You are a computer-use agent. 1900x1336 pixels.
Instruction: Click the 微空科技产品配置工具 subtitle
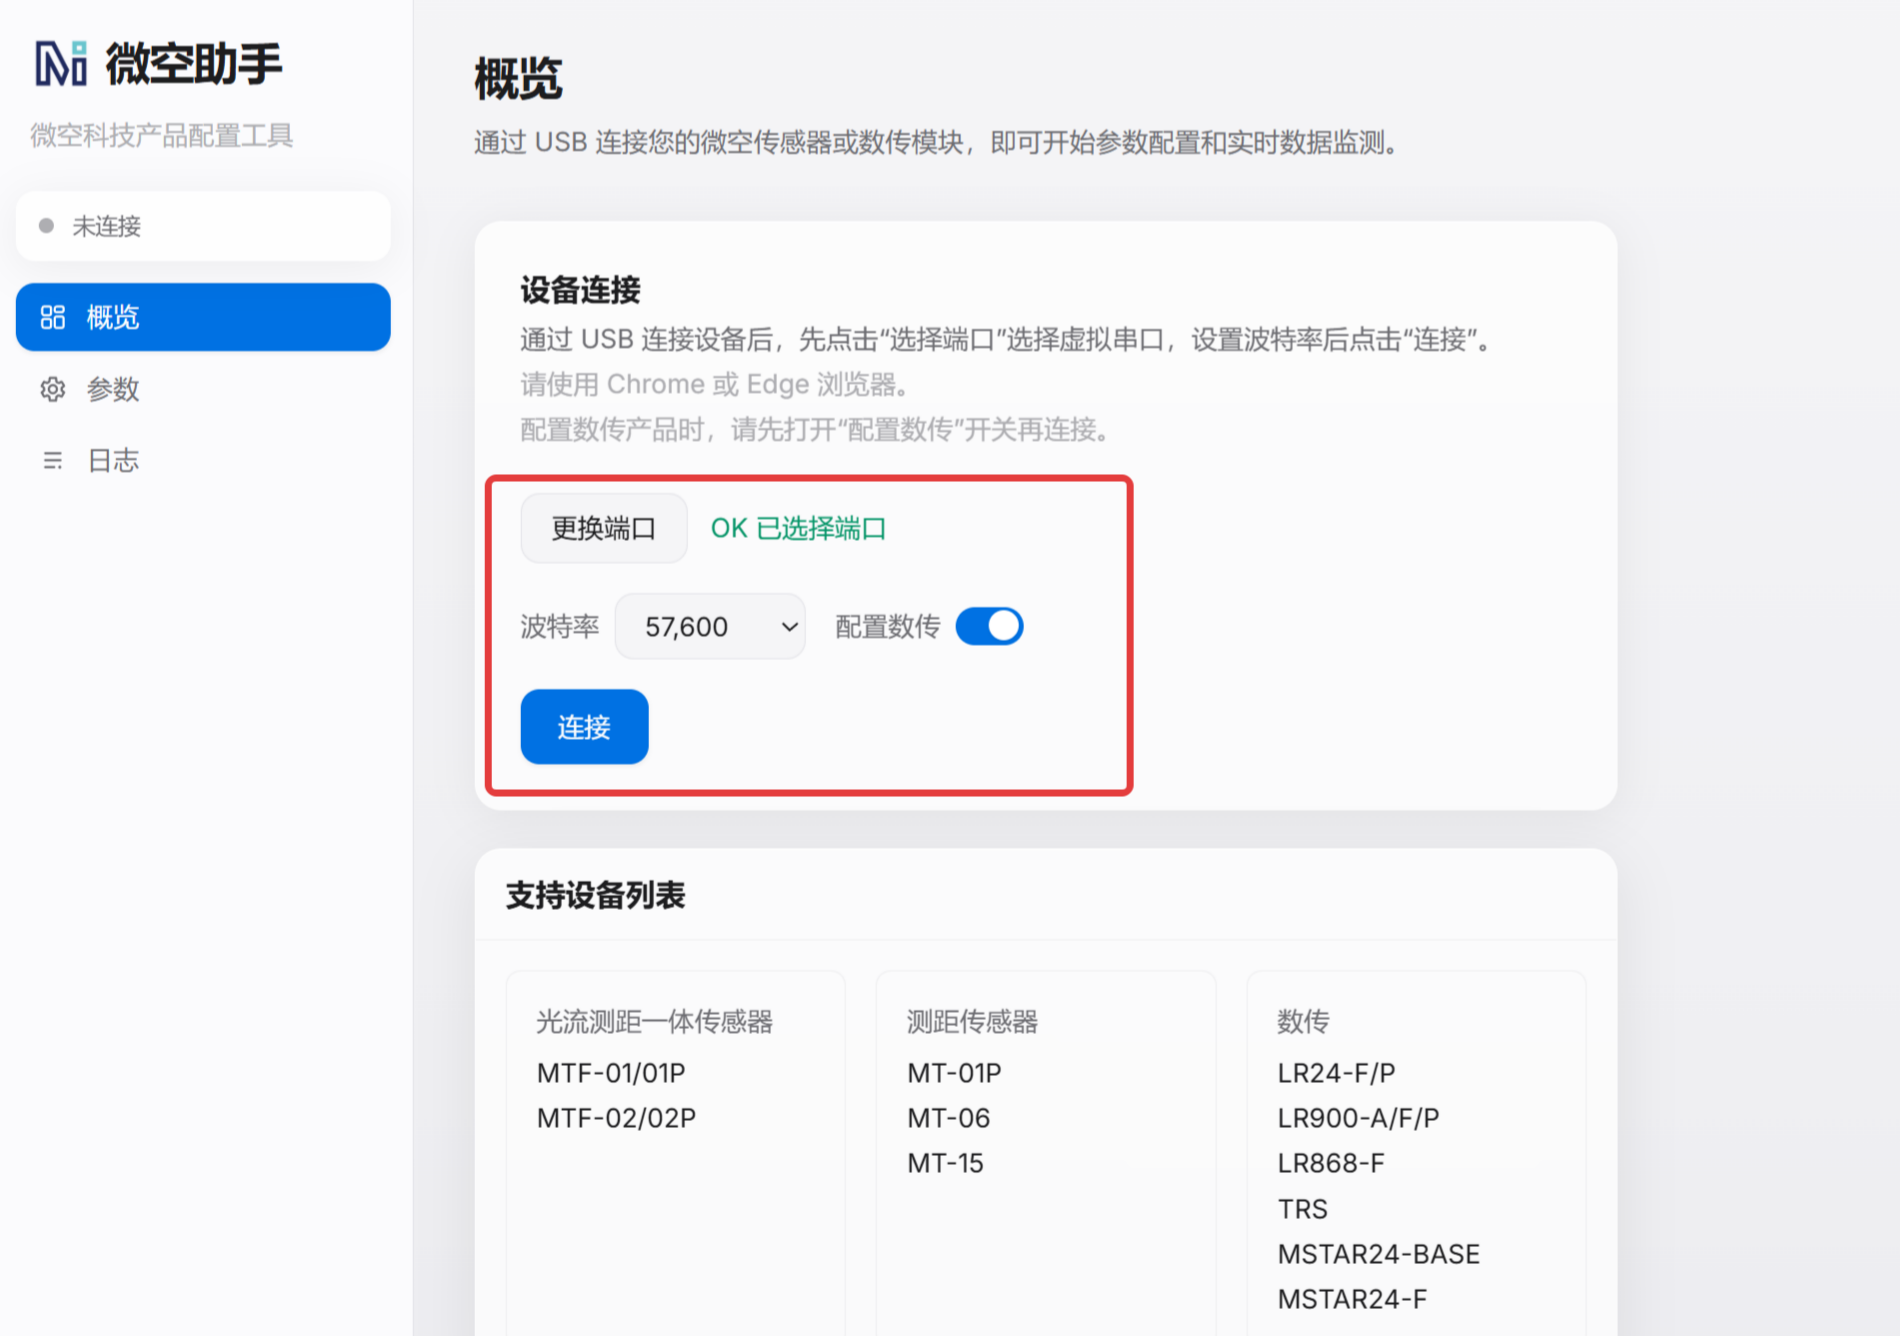tap(161, 135)
